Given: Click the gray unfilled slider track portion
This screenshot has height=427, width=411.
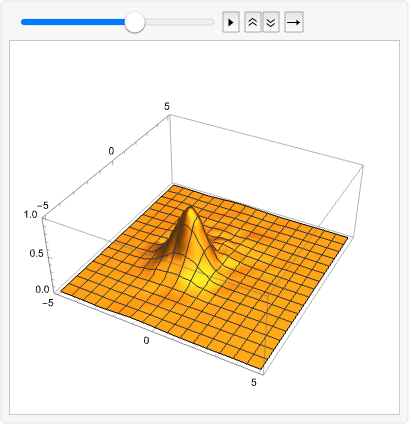Looking at the screenshot, I should [x=179, y=22].
